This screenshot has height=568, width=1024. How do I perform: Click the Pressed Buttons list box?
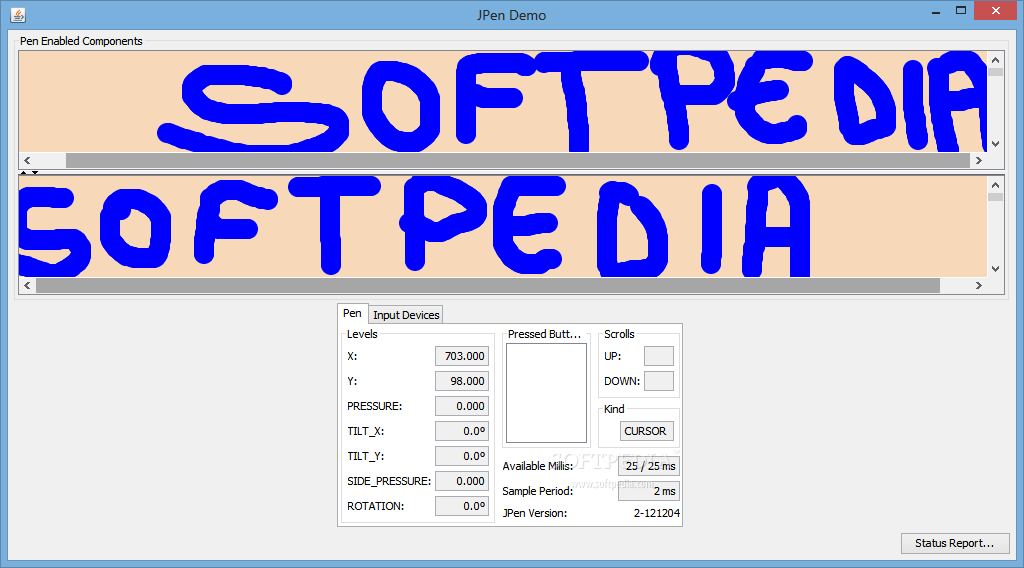pyautogui.click(x=546, y=393)
